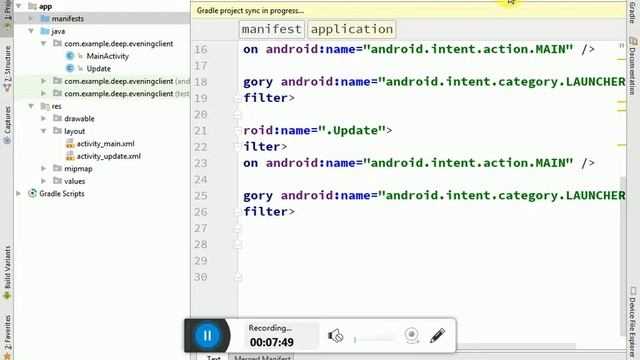Click the activity_update.xml file icon
The width and height of the screenshot is (640, 360).
pyautogui.click(x=70, y=156)
